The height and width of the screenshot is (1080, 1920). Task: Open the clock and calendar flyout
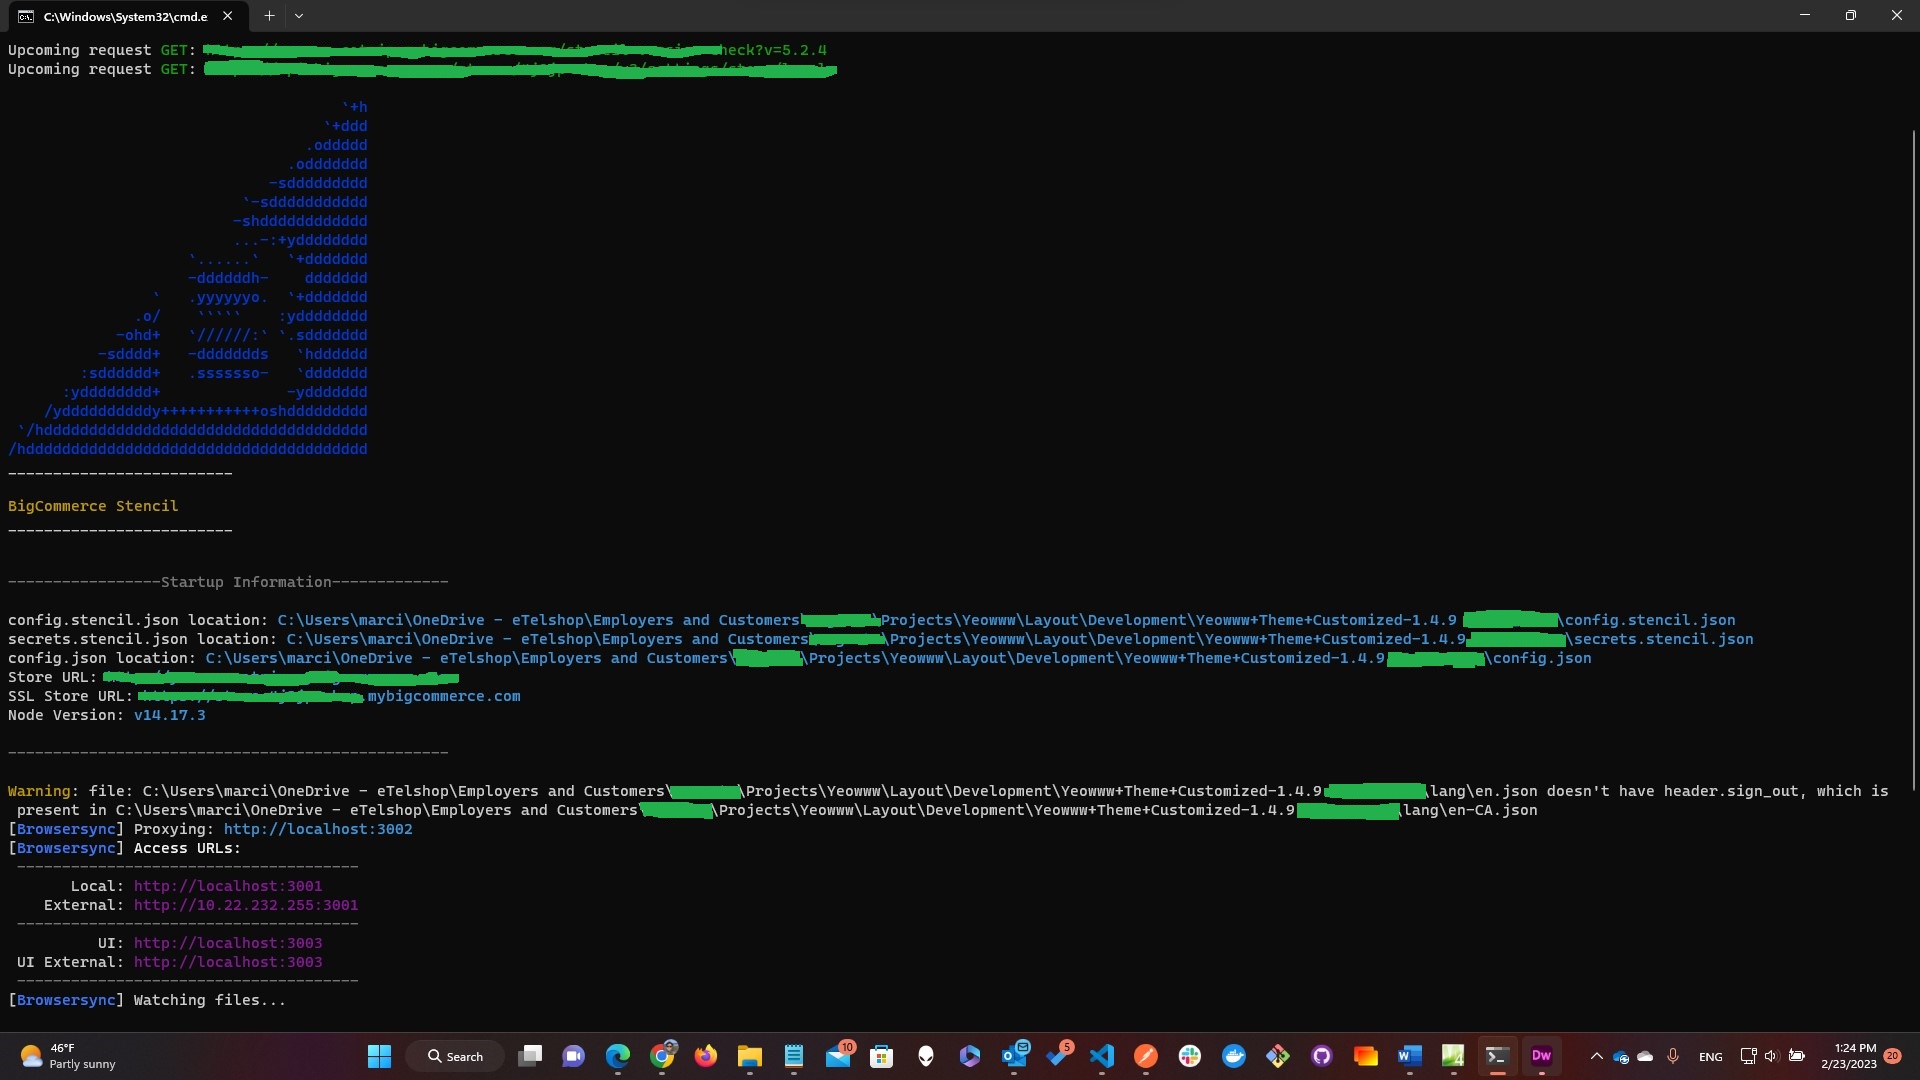tap(1848, 1056)
